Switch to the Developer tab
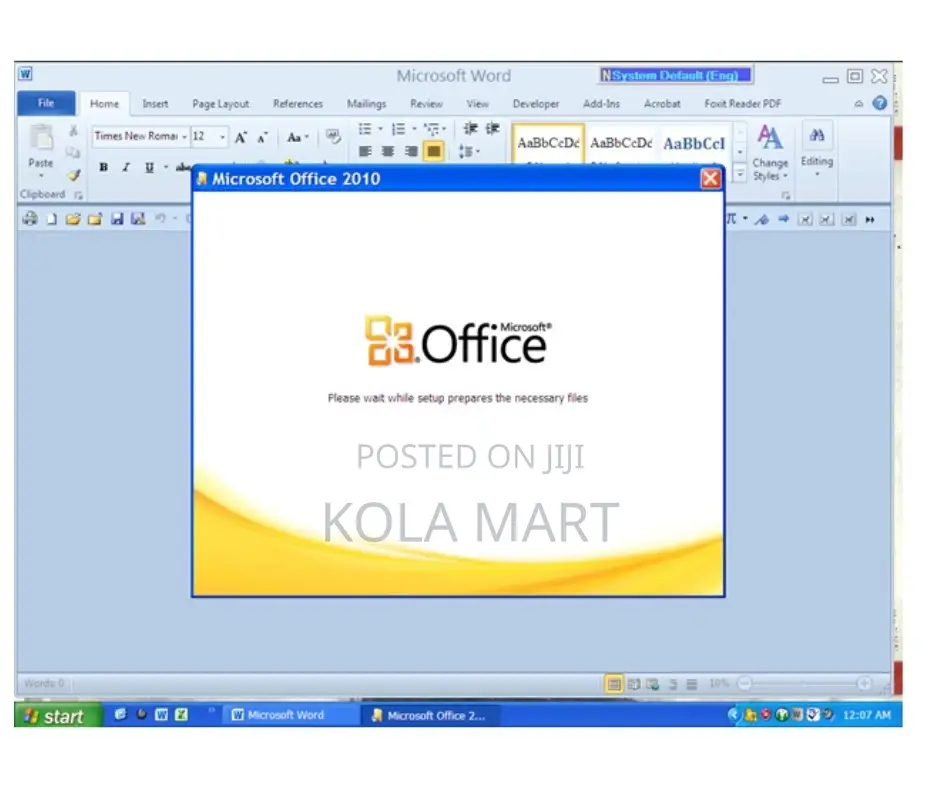The height and width of the screenshot is (788, 940). tap(536, 104)
